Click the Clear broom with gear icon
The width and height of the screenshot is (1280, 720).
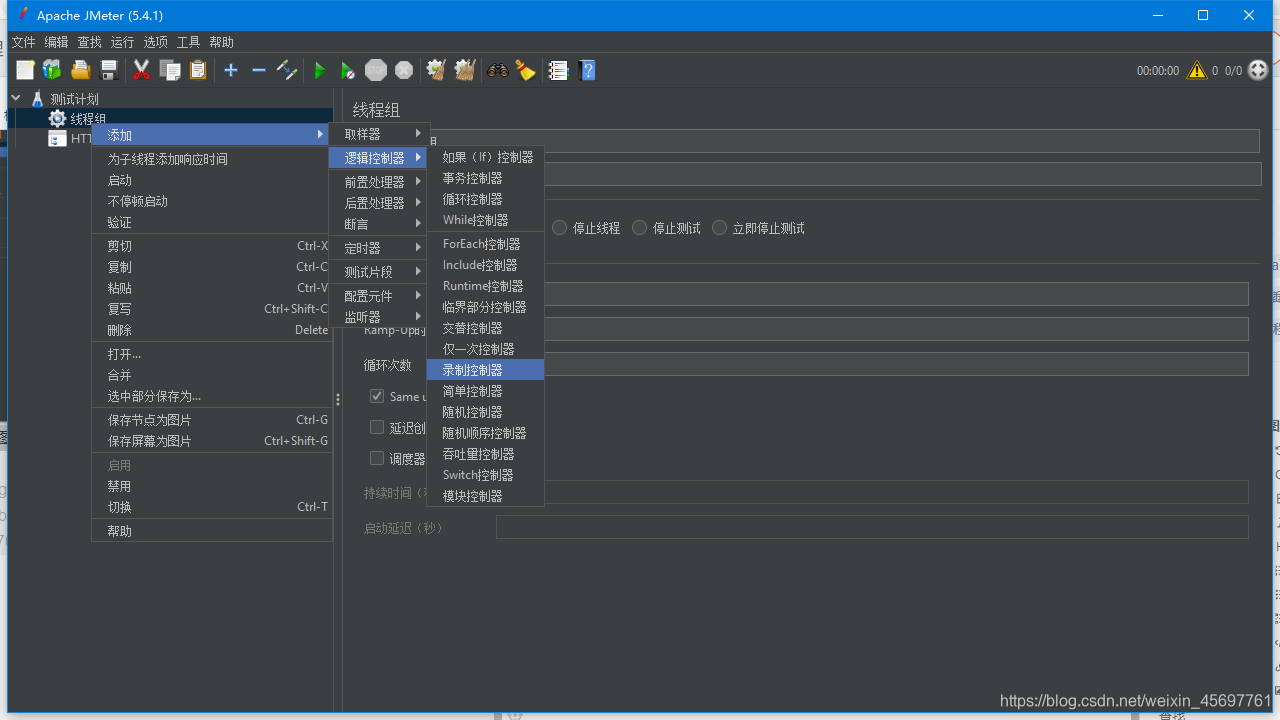(x=436, y=70)
